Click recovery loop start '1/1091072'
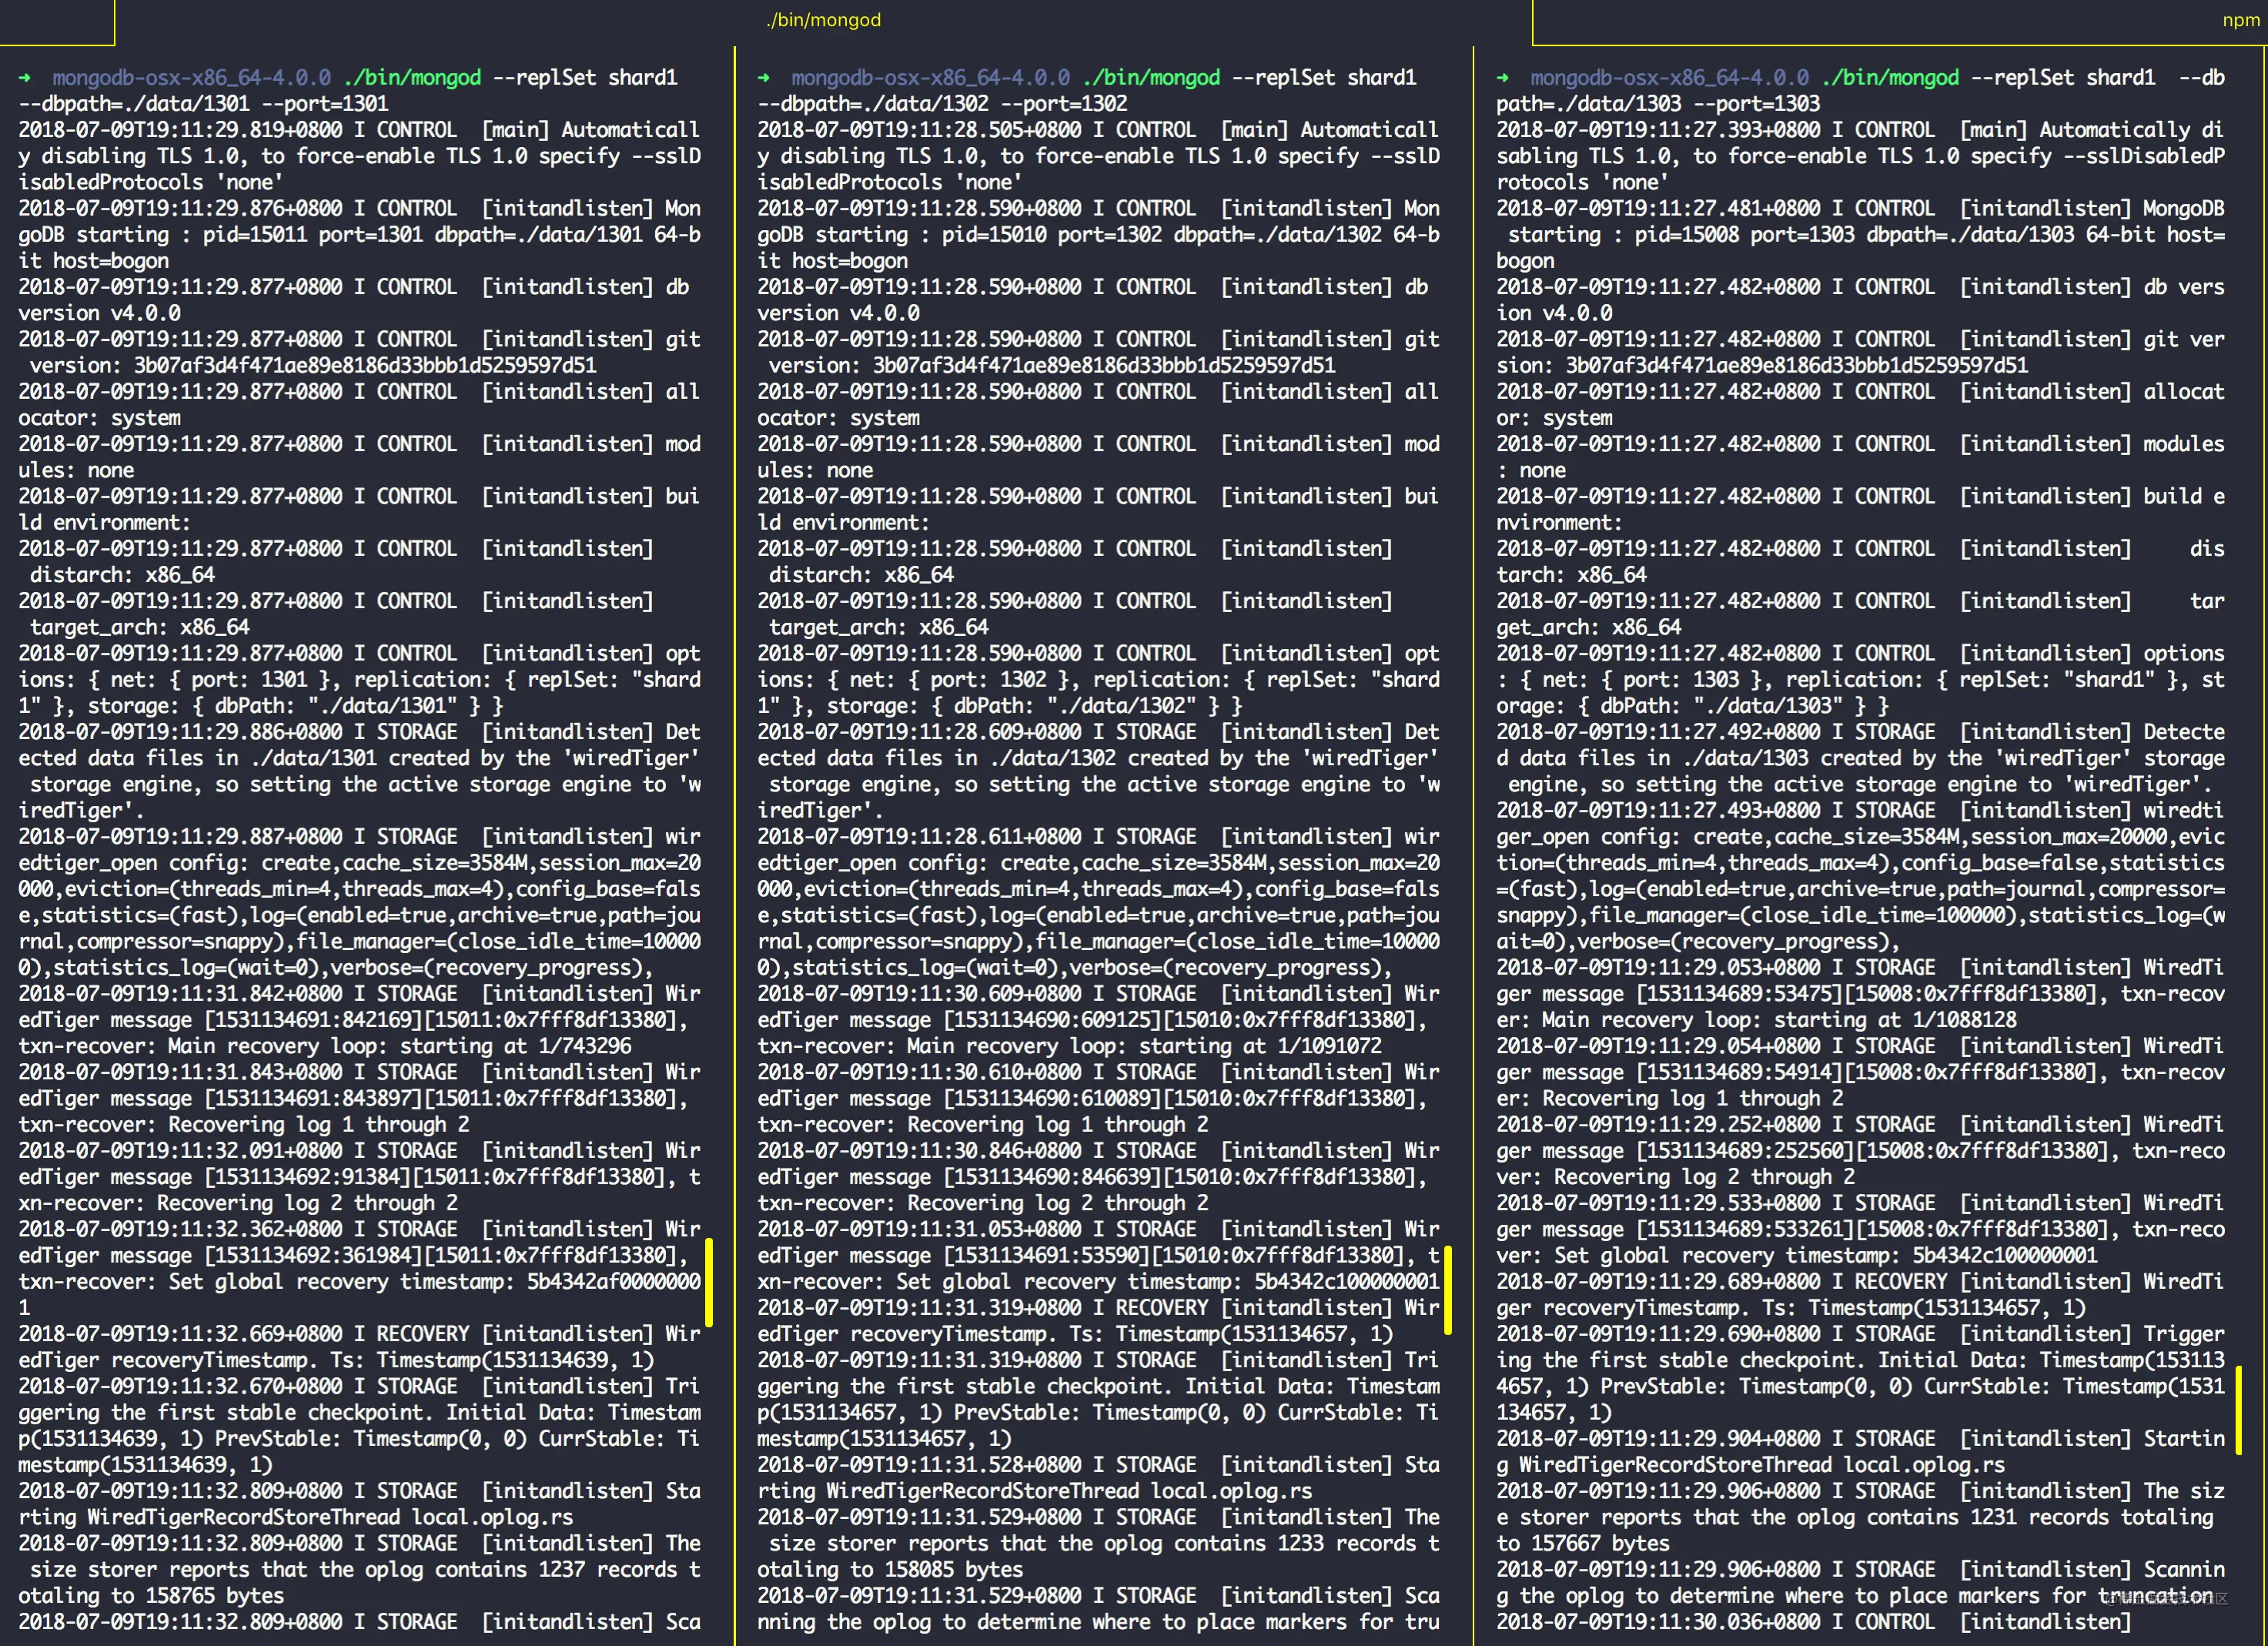Screen dimensions: 2268x1646 [x=1331, y=1046]
